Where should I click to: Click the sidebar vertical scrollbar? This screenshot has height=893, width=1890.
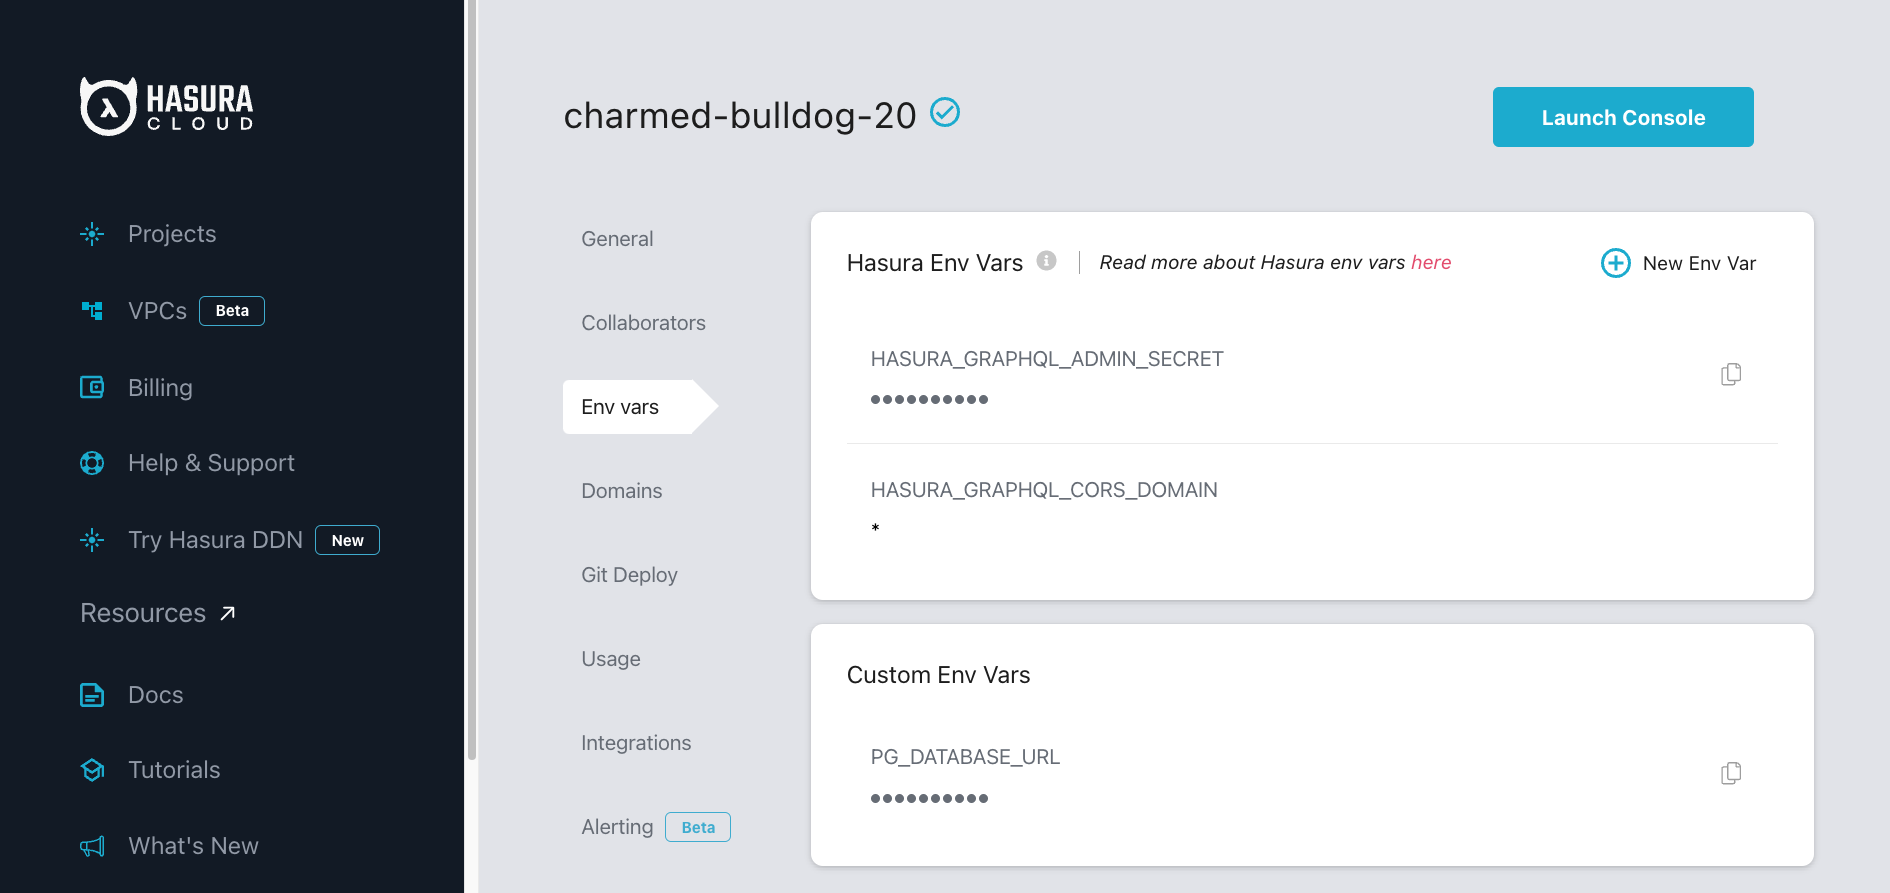point(471,380)
